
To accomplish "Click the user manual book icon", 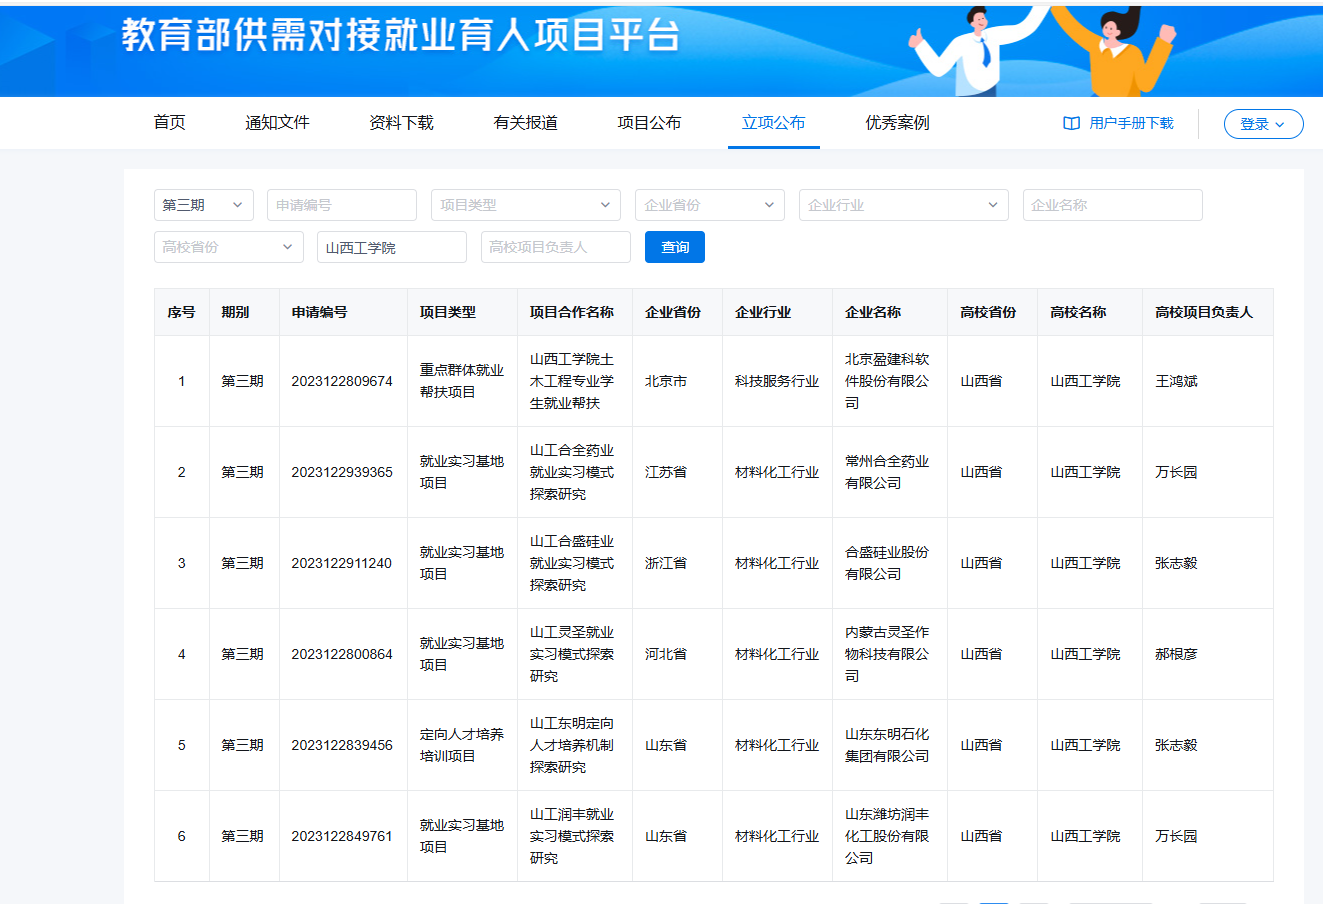I will [1071, 123].
